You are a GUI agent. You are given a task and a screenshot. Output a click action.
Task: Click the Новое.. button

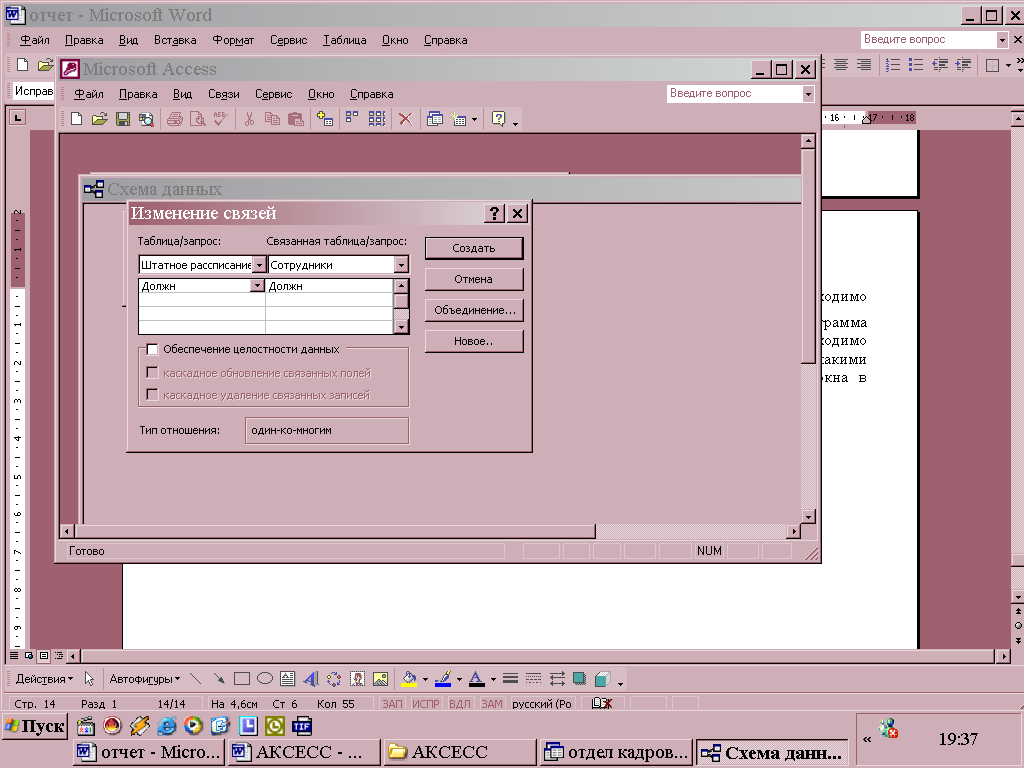tap(474, 341)
